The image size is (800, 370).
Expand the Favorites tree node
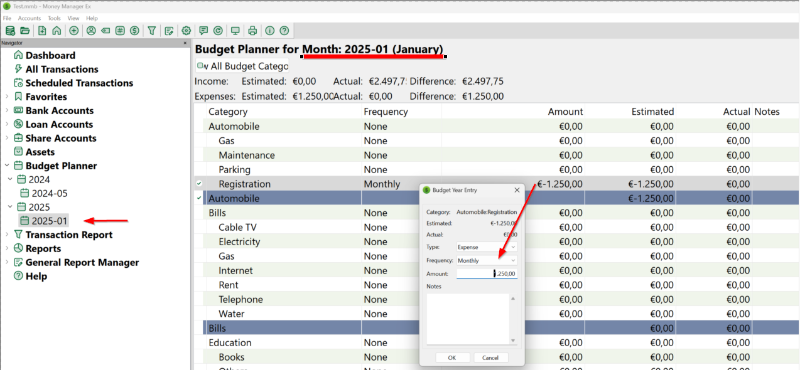point(7,96)
